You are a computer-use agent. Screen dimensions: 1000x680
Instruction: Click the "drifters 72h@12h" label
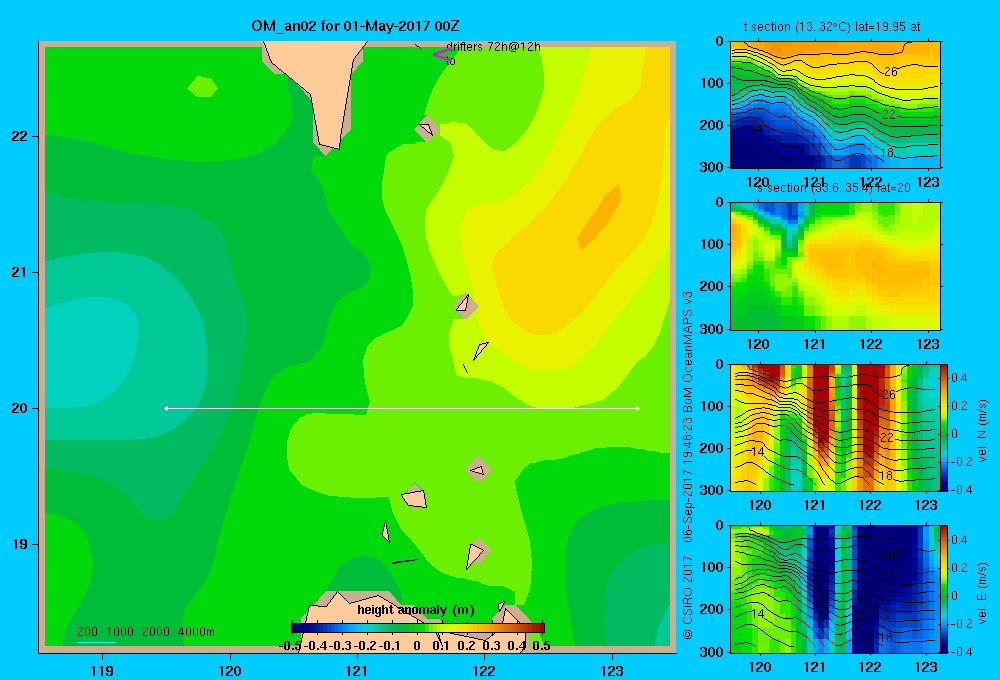494,47
